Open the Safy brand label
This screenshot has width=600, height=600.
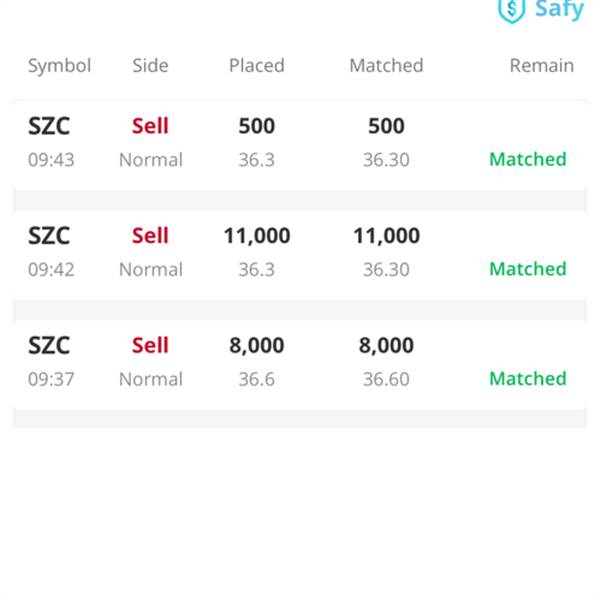coord(559,10)
